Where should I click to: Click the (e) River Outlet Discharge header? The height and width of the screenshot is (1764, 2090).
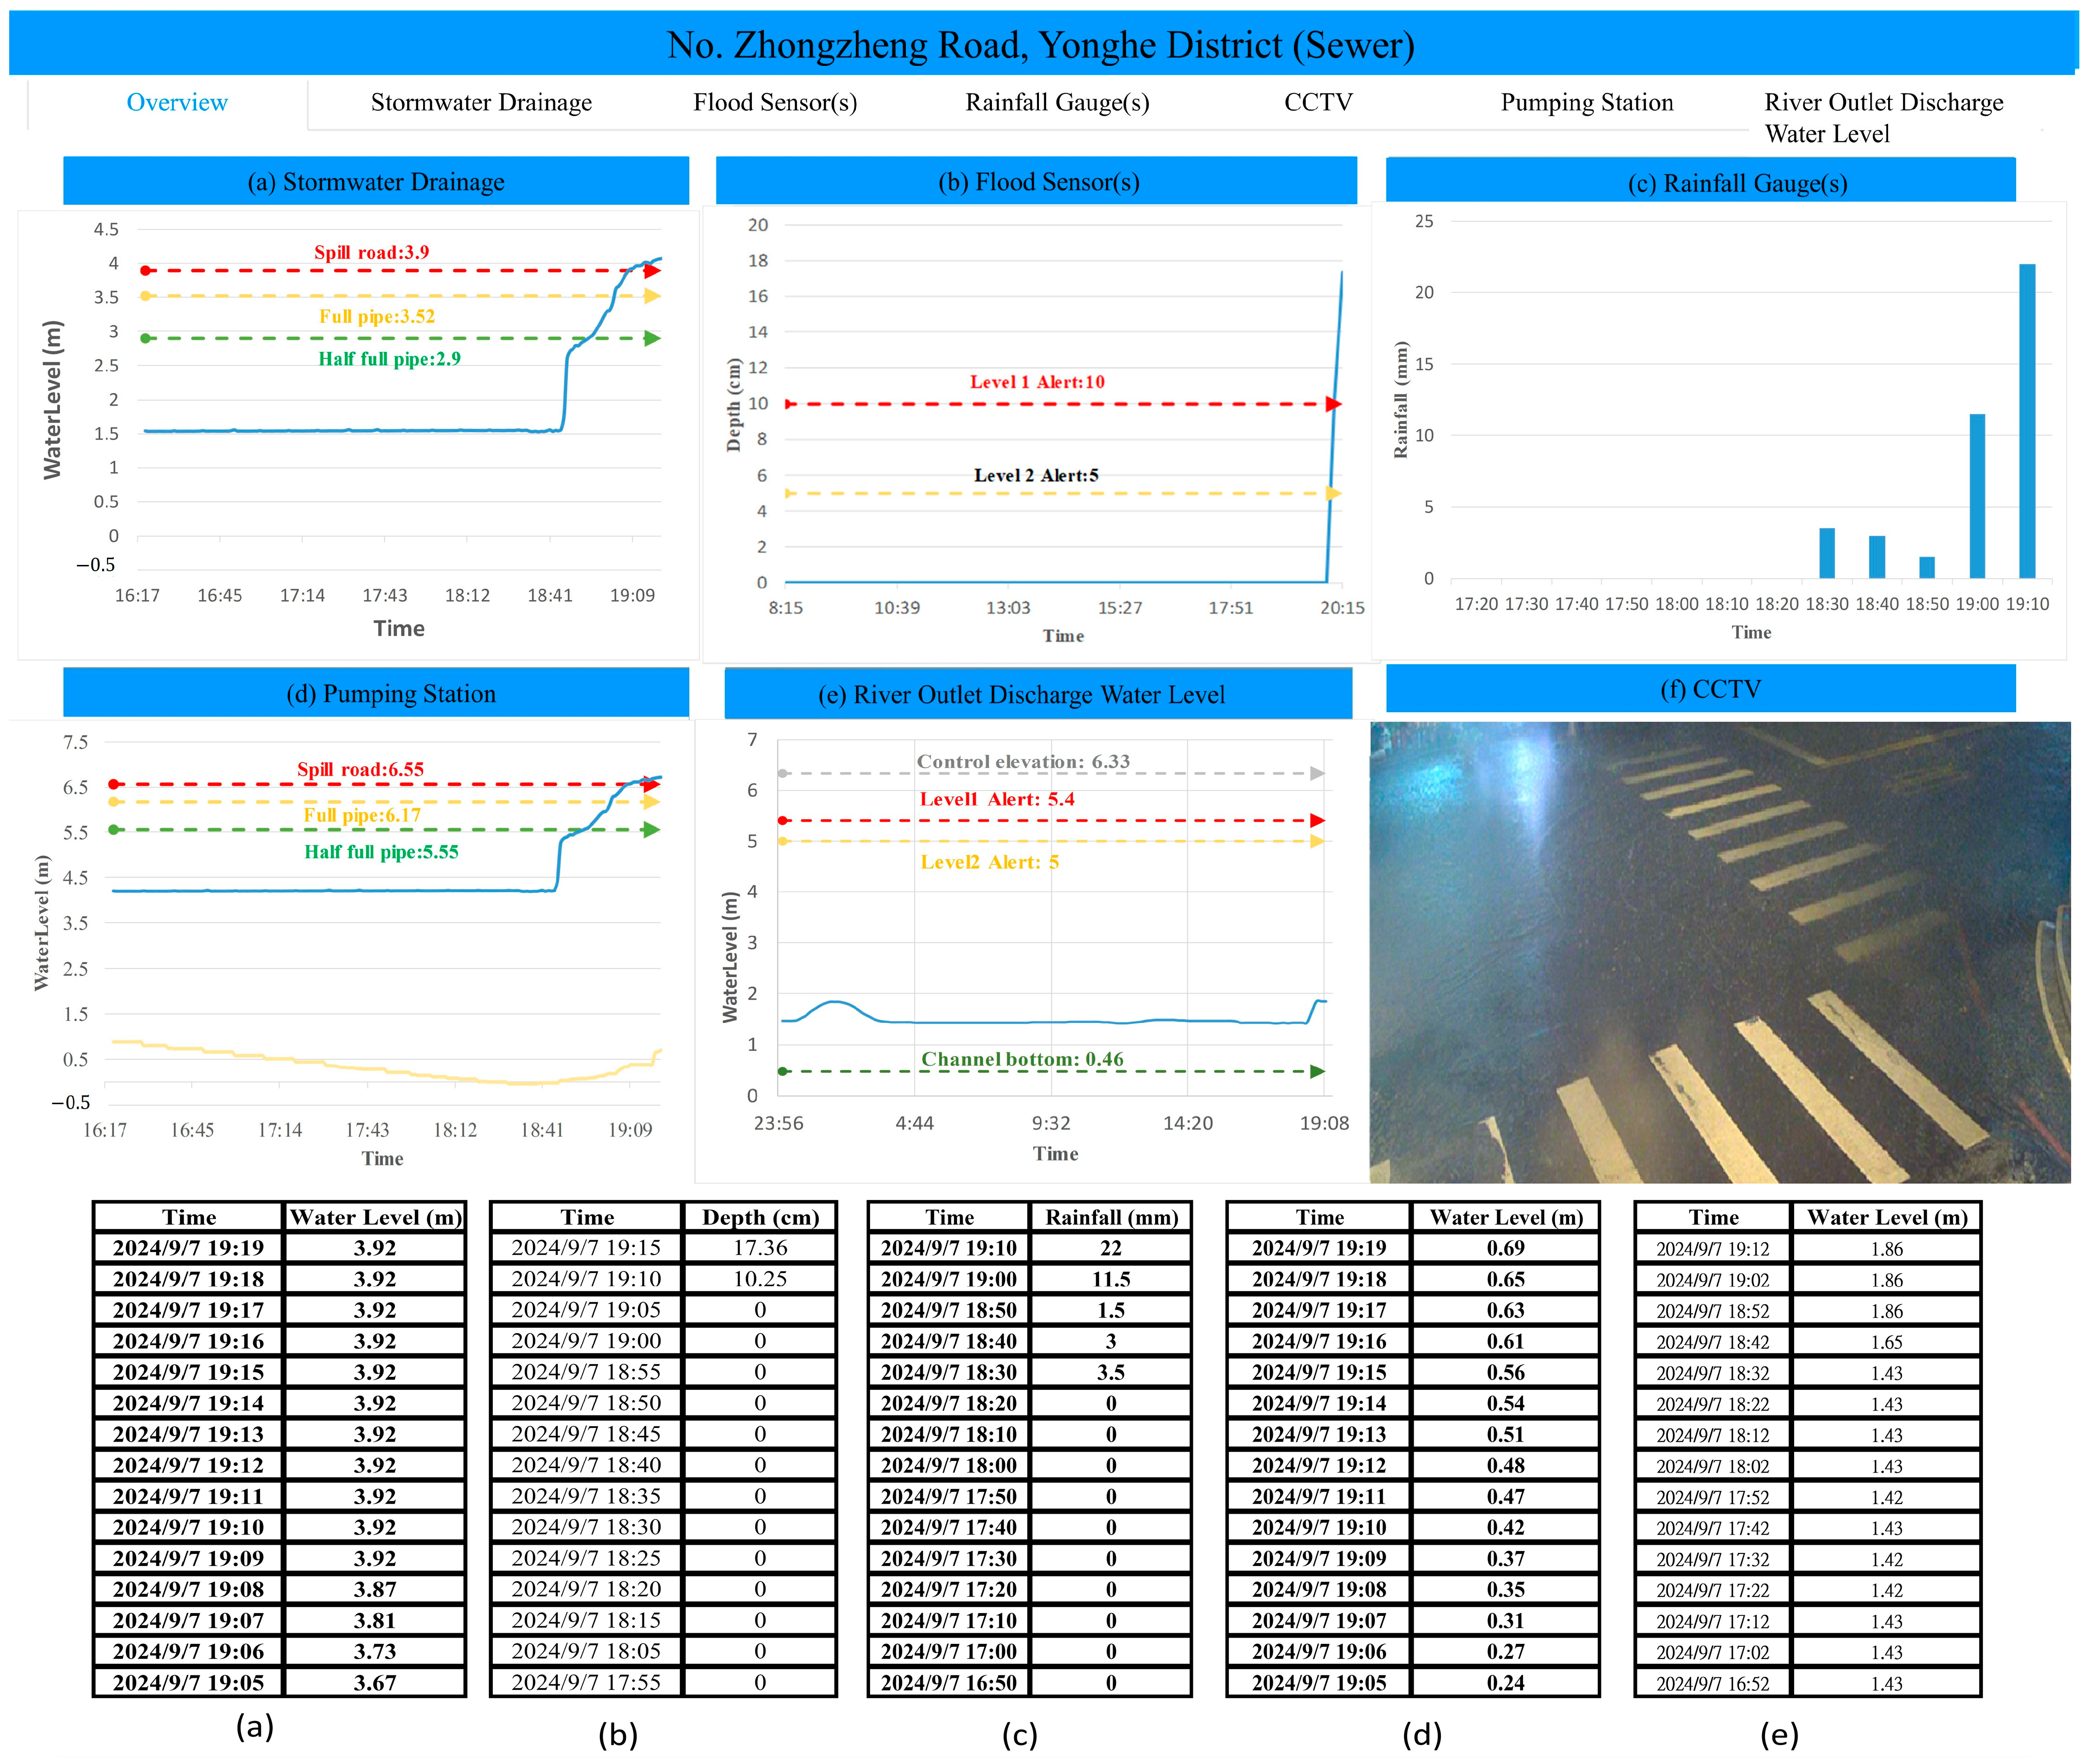(x=1038, y=694)
